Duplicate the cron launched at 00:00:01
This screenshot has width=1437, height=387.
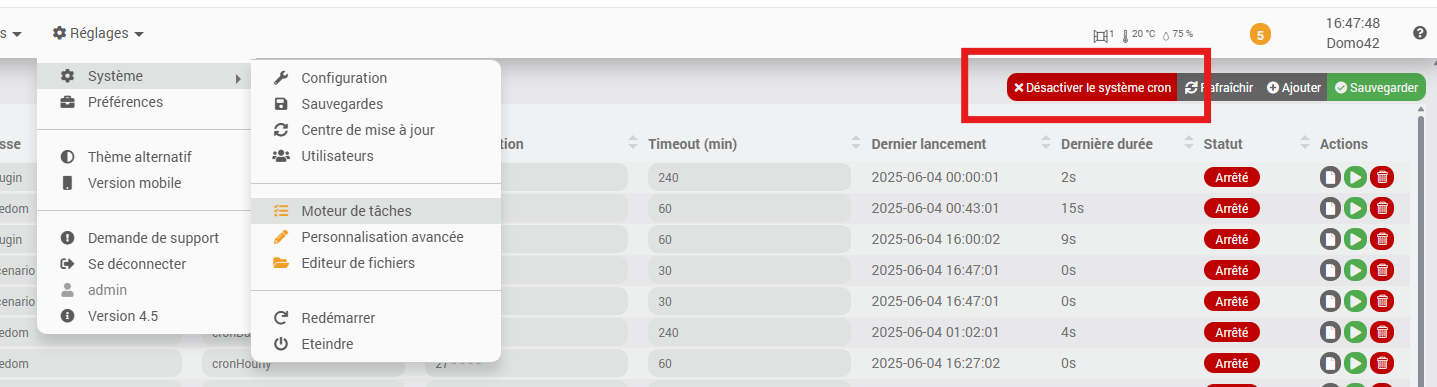pyautogui.click(x=1330, y=178)
